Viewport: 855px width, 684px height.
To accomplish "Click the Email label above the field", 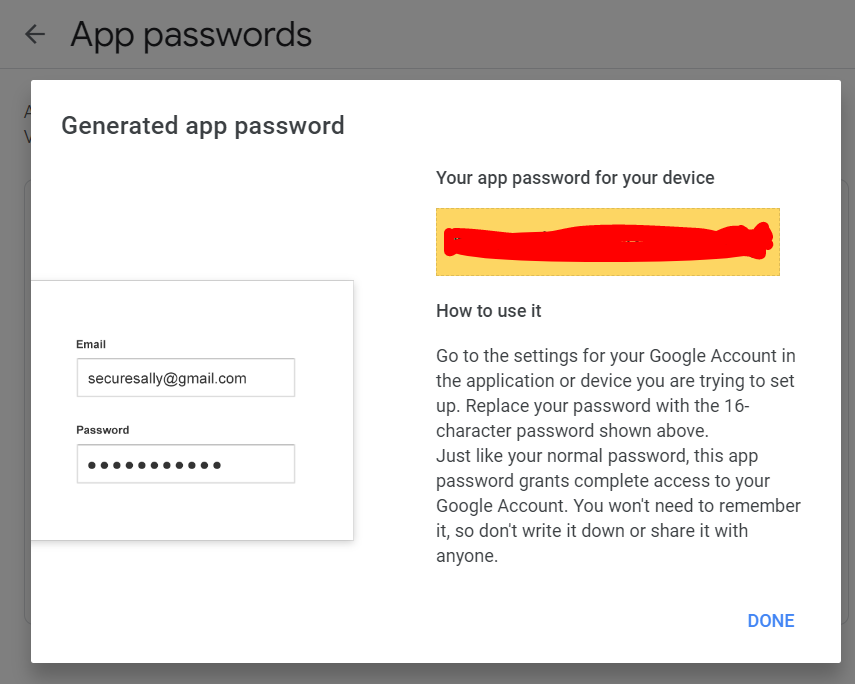I will pos(91,344).
